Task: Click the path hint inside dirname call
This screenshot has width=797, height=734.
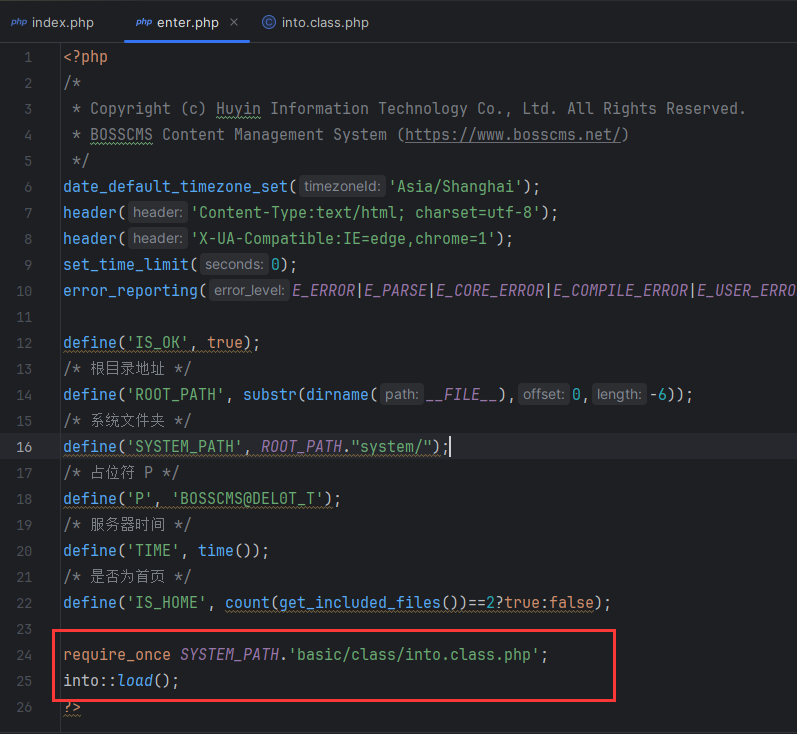Action: point(400,394)
